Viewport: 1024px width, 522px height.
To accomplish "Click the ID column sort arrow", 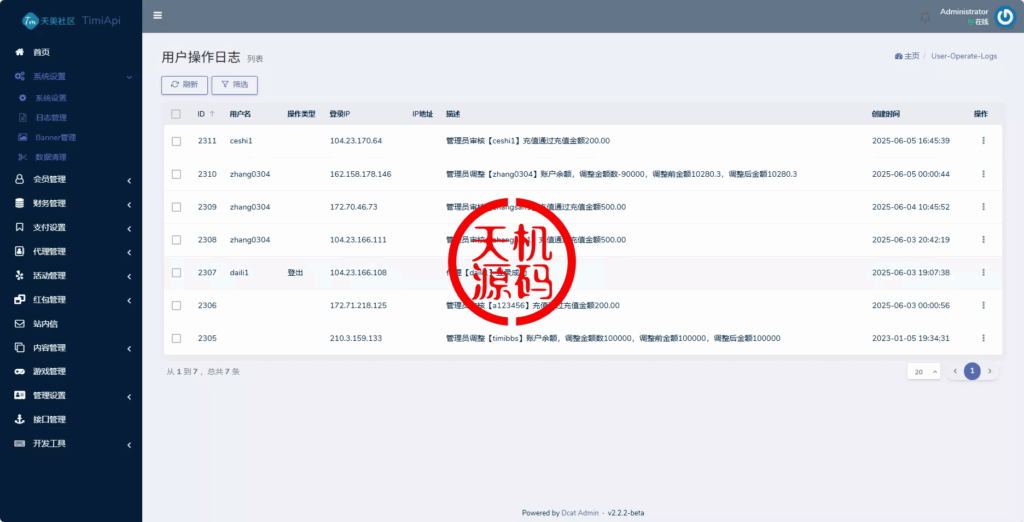I will click(x=212, y=114).
